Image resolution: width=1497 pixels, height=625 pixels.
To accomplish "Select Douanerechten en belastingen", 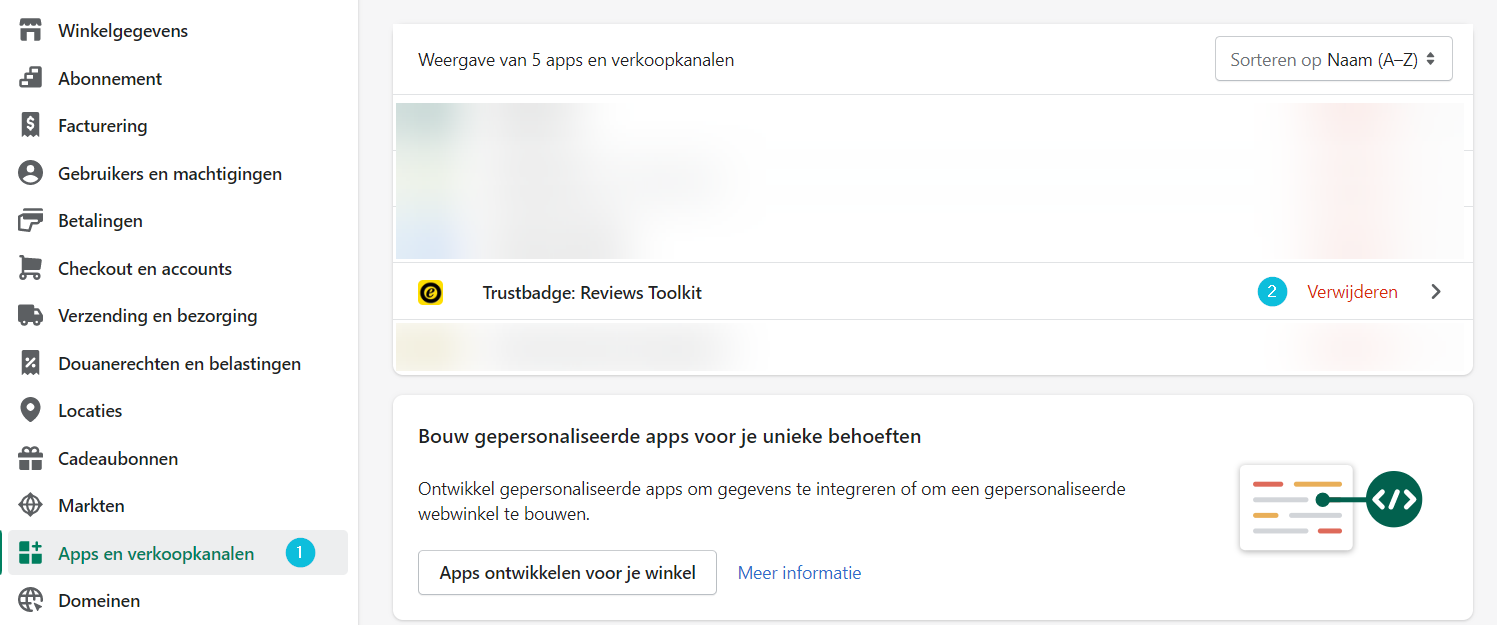I will coord(178,363).
